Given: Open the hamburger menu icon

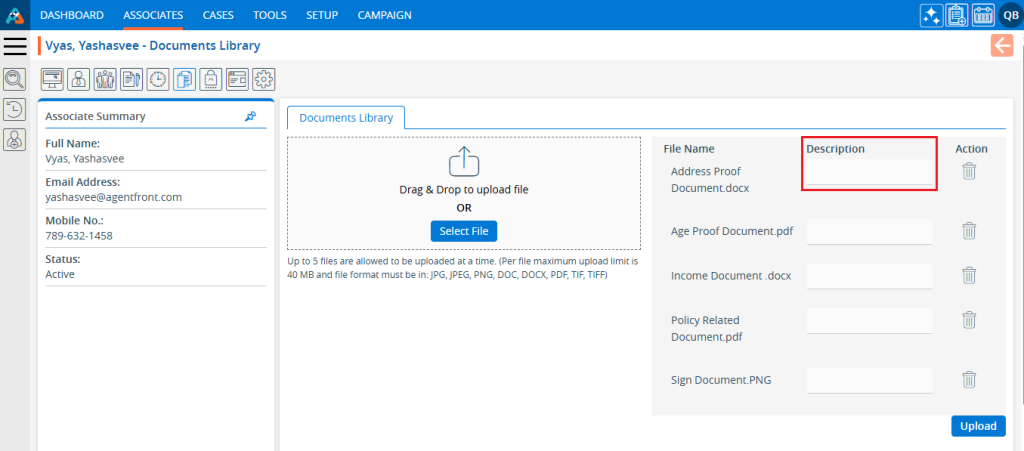Looking at the screenshot, I should 15,45.
